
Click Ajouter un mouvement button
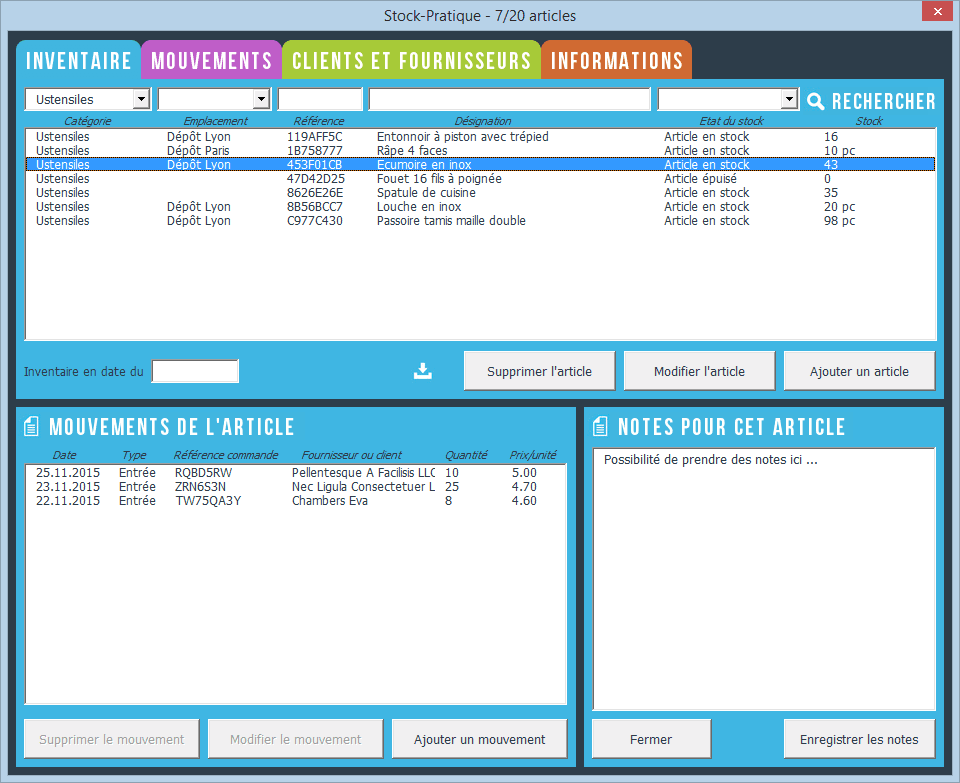point(479,739)
